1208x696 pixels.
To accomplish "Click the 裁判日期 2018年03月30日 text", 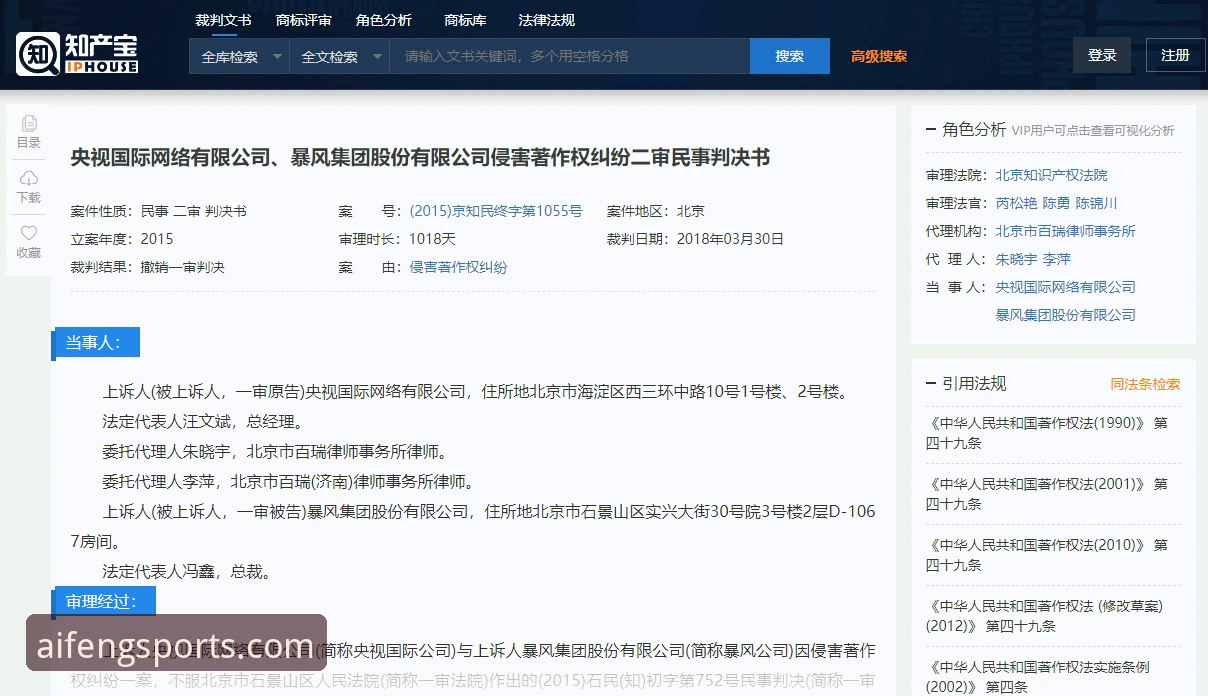I will (x=695, y=239).
